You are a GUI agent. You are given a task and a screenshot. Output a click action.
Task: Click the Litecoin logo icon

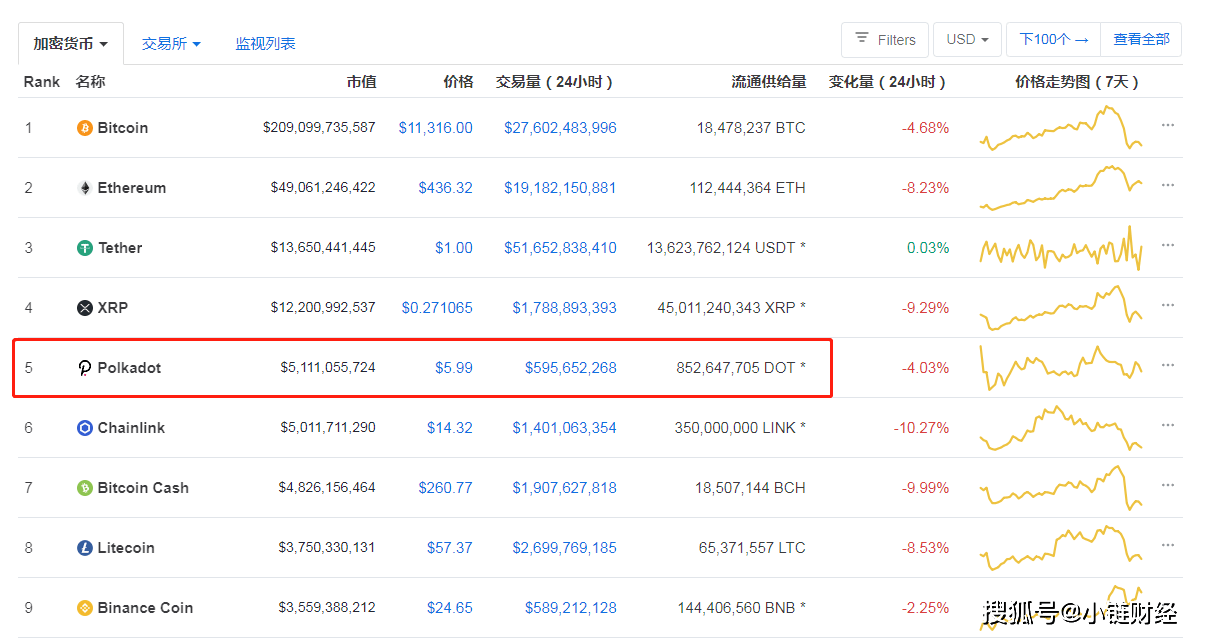[x=85, y=548]
